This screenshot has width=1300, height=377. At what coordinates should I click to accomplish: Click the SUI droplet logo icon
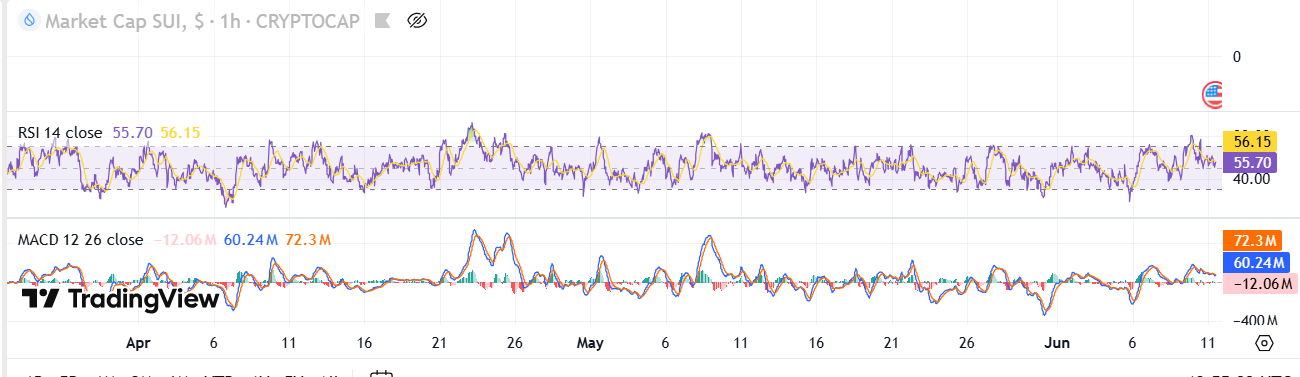pyautogui.click(x=29, y=20)
